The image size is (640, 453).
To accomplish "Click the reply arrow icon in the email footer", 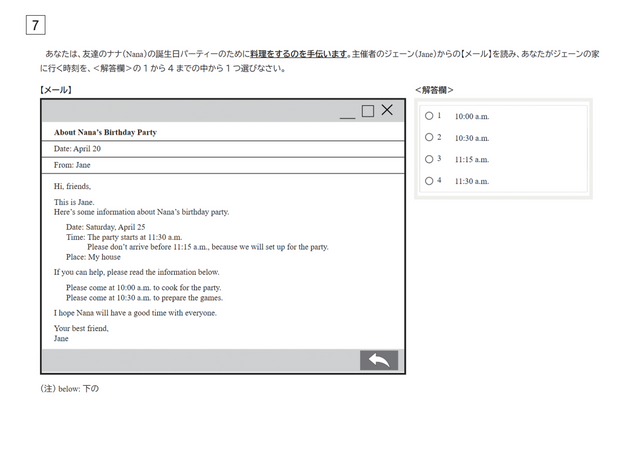I will coord(378,361).
